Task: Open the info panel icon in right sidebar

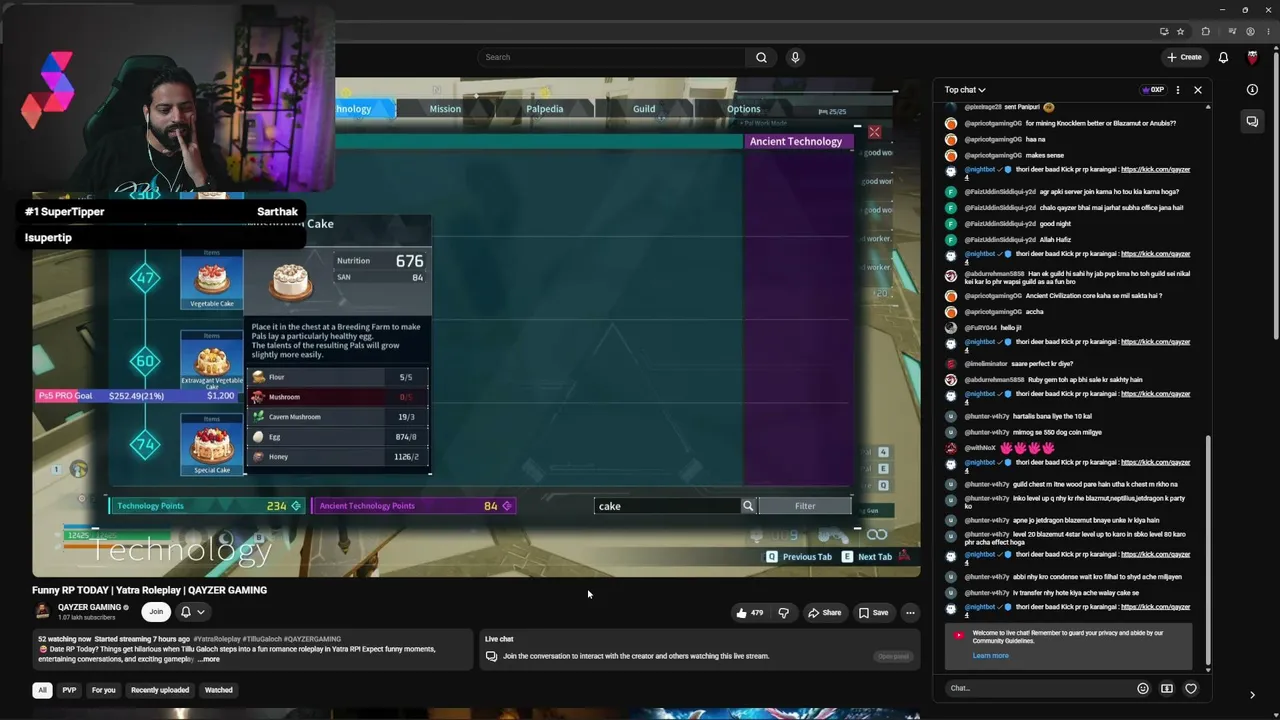Action: click(1252, 90)
